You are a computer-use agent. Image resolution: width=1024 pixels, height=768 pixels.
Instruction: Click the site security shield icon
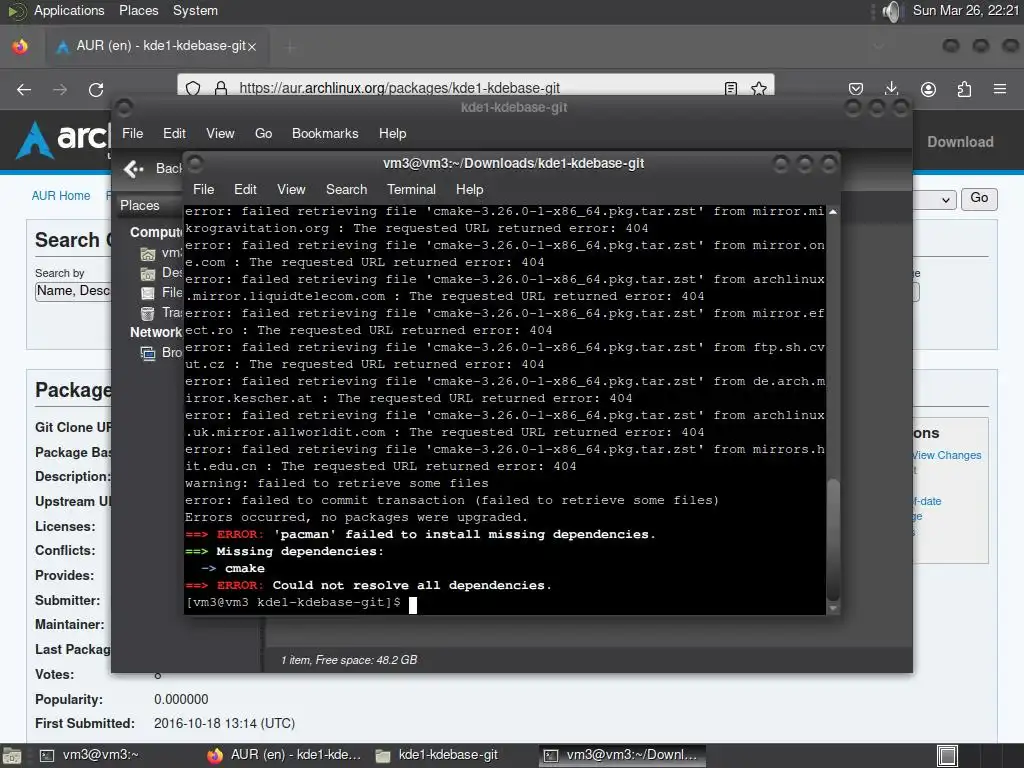tap(193, 88)
